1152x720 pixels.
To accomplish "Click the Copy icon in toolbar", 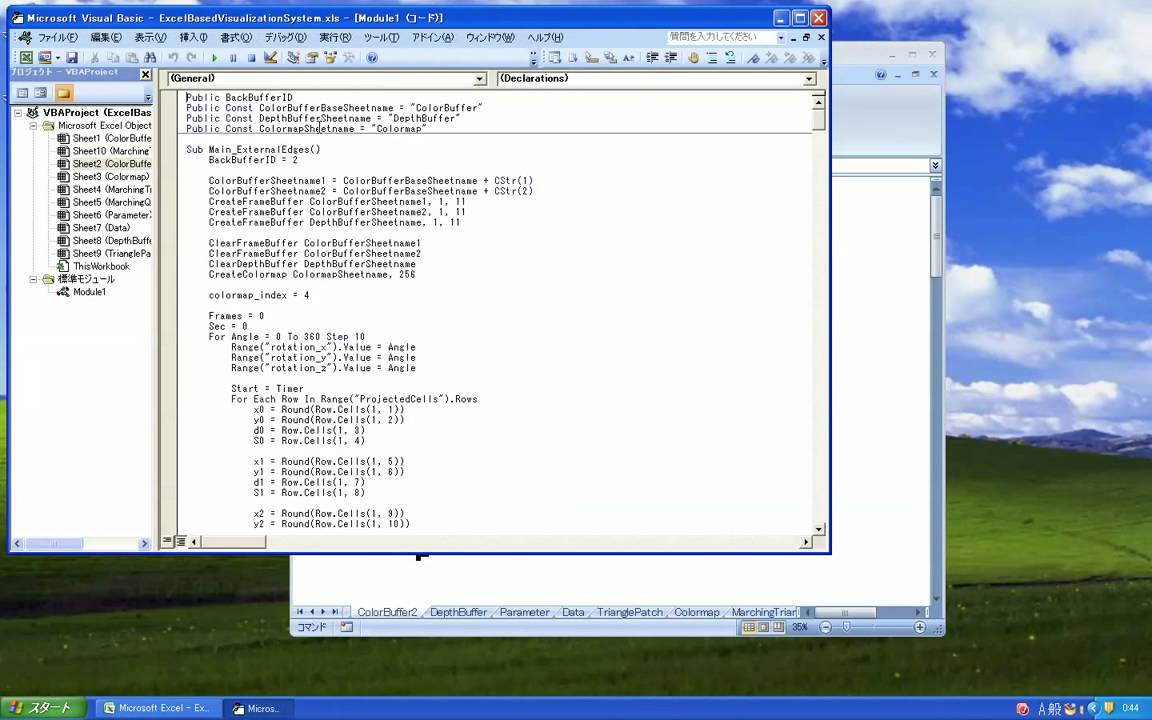I will coord(113,57).
